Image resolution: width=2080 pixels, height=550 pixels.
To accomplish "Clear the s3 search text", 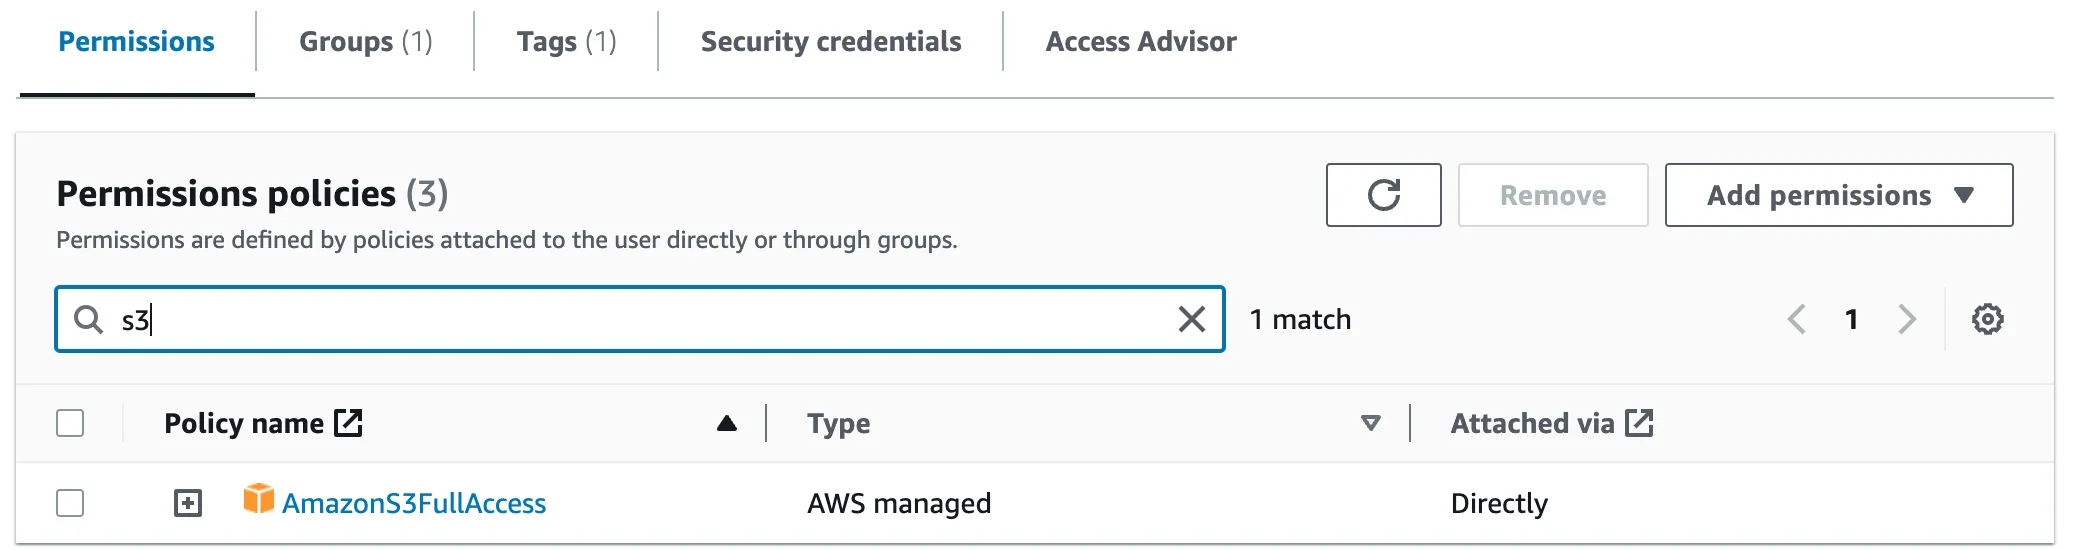I will tap(1191, 319).
